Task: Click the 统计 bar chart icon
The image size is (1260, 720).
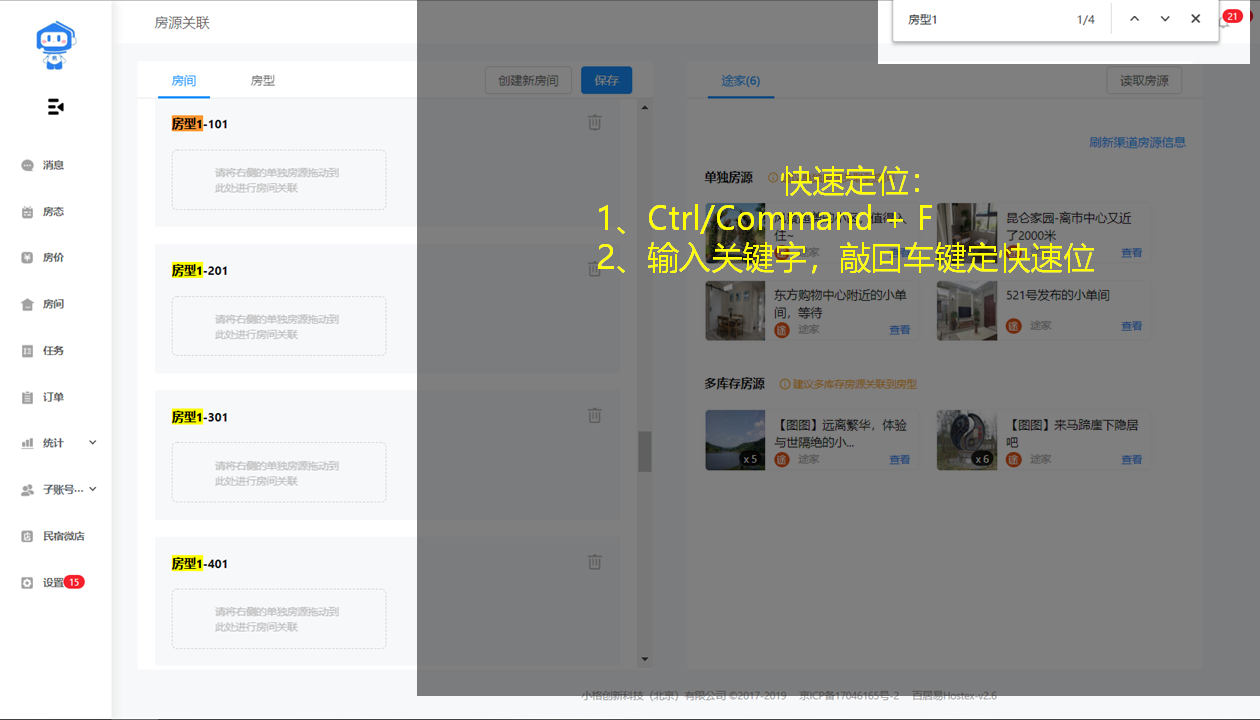Action: tap(27, 443)
